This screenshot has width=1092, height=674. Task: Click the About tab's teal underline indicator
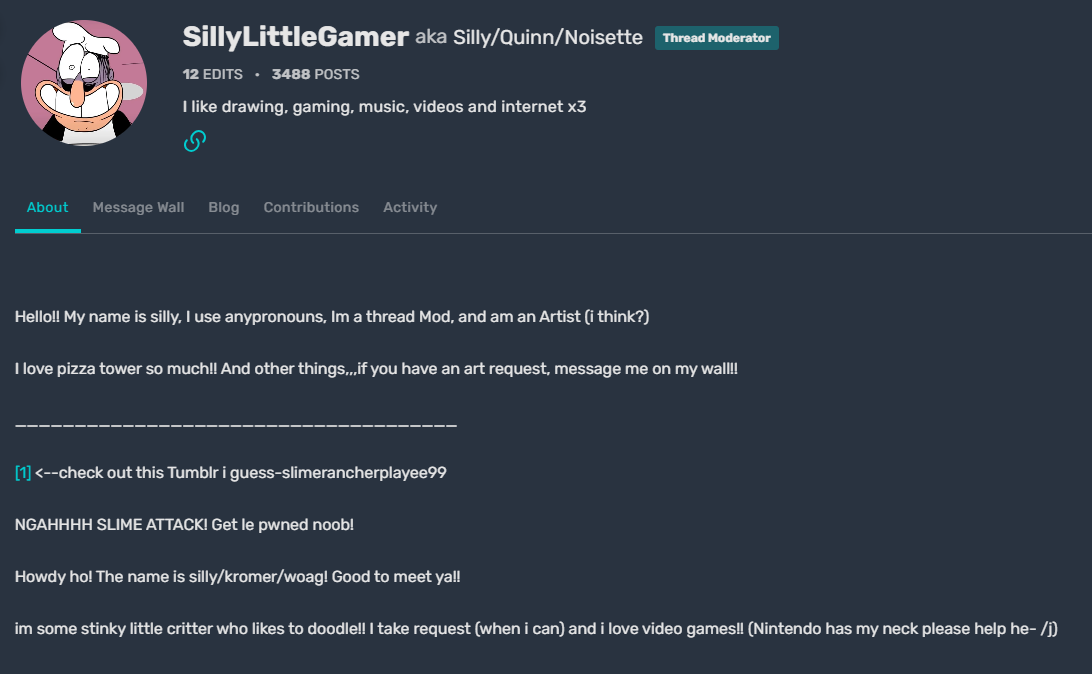[x=47, y=230]
